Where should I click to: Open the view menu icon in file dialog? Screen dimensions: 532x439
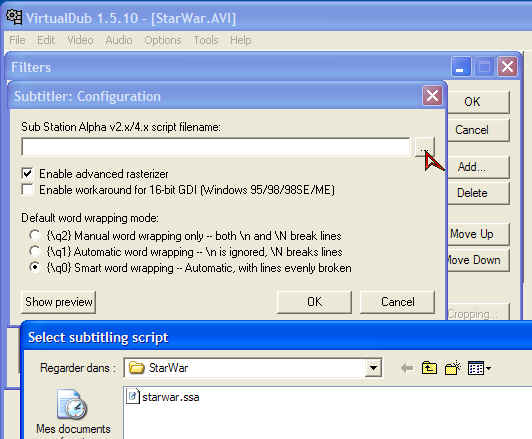click(479, 368)
